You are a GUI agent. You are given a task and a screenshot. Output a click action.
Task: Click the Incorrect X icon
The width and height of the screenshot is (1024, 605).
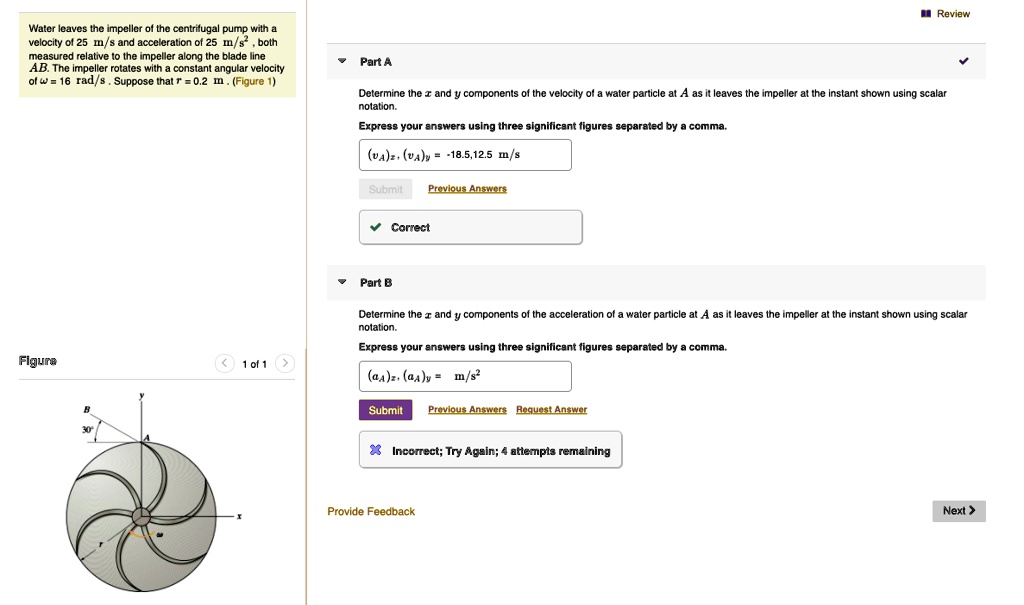pos(375,451)
